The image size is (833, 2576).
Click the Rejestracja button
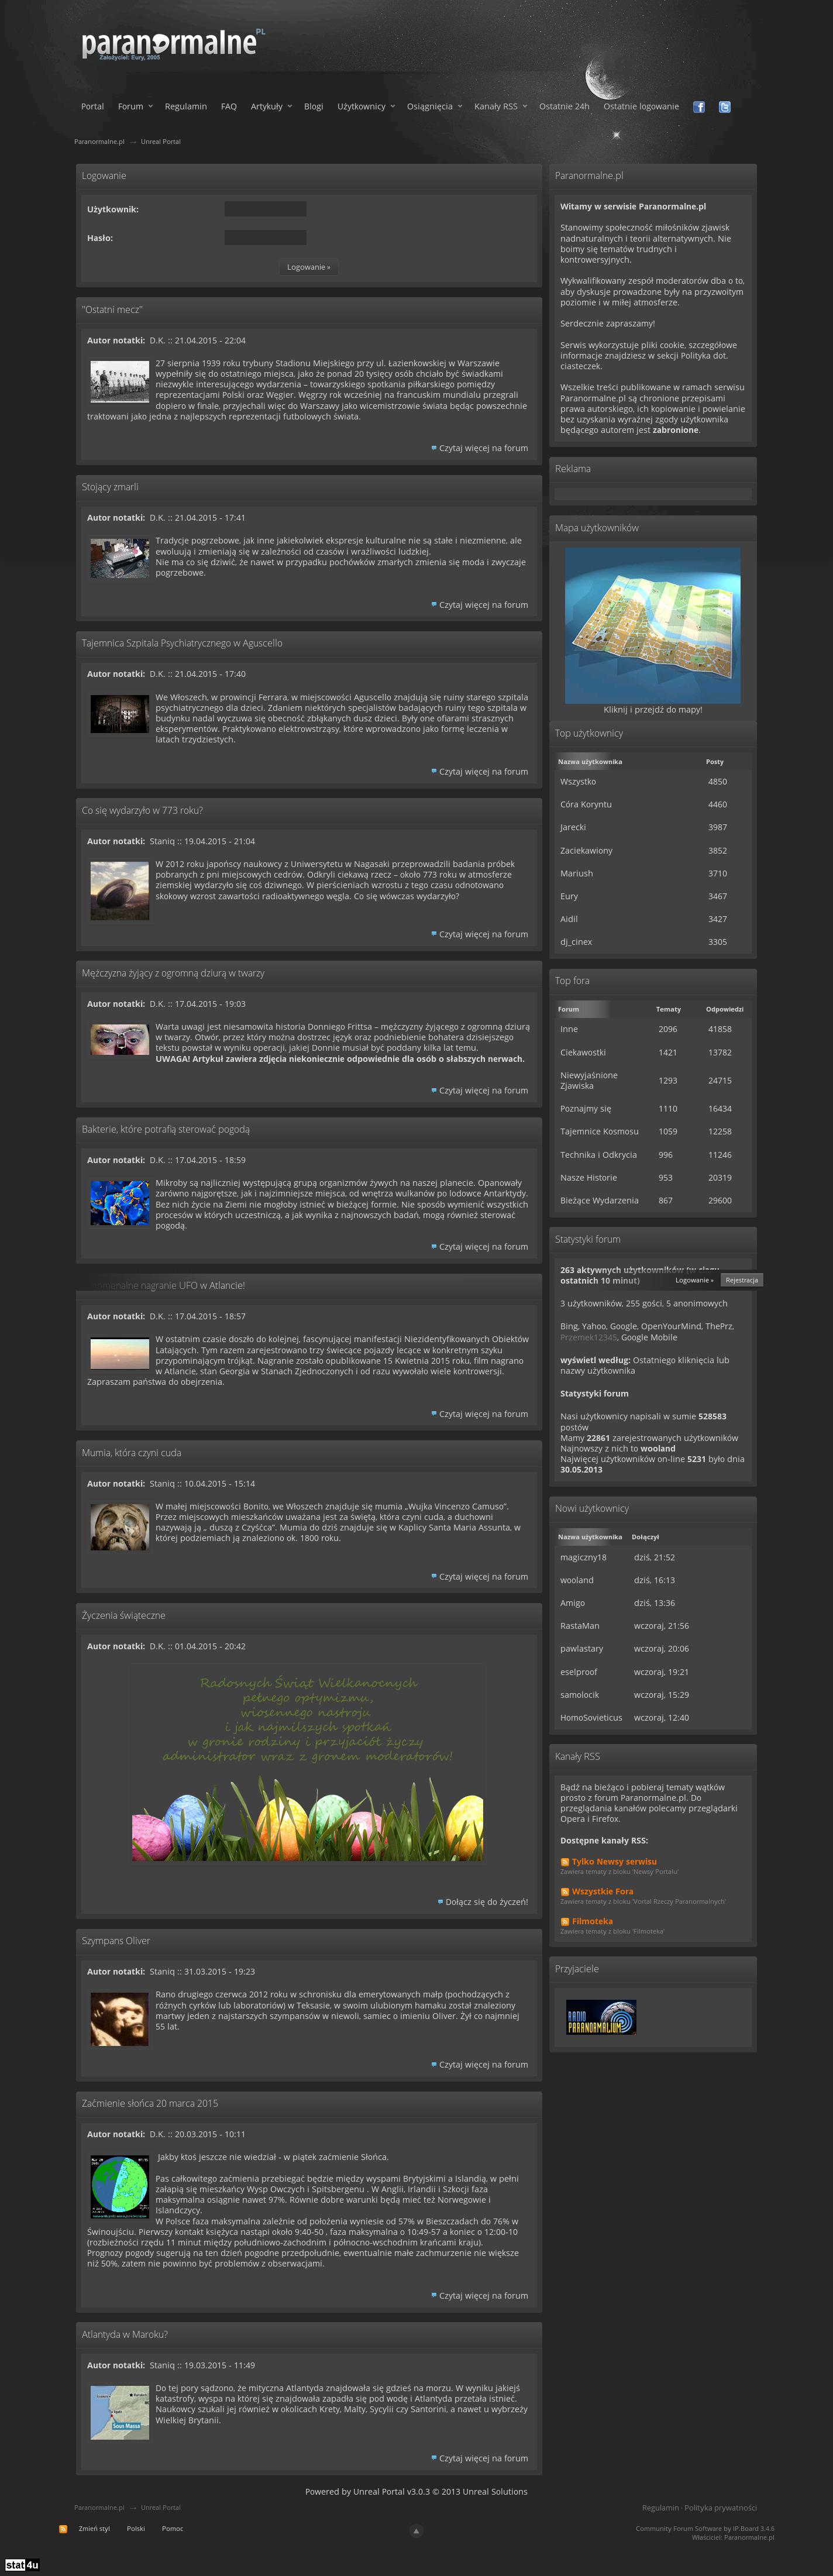741,1280
